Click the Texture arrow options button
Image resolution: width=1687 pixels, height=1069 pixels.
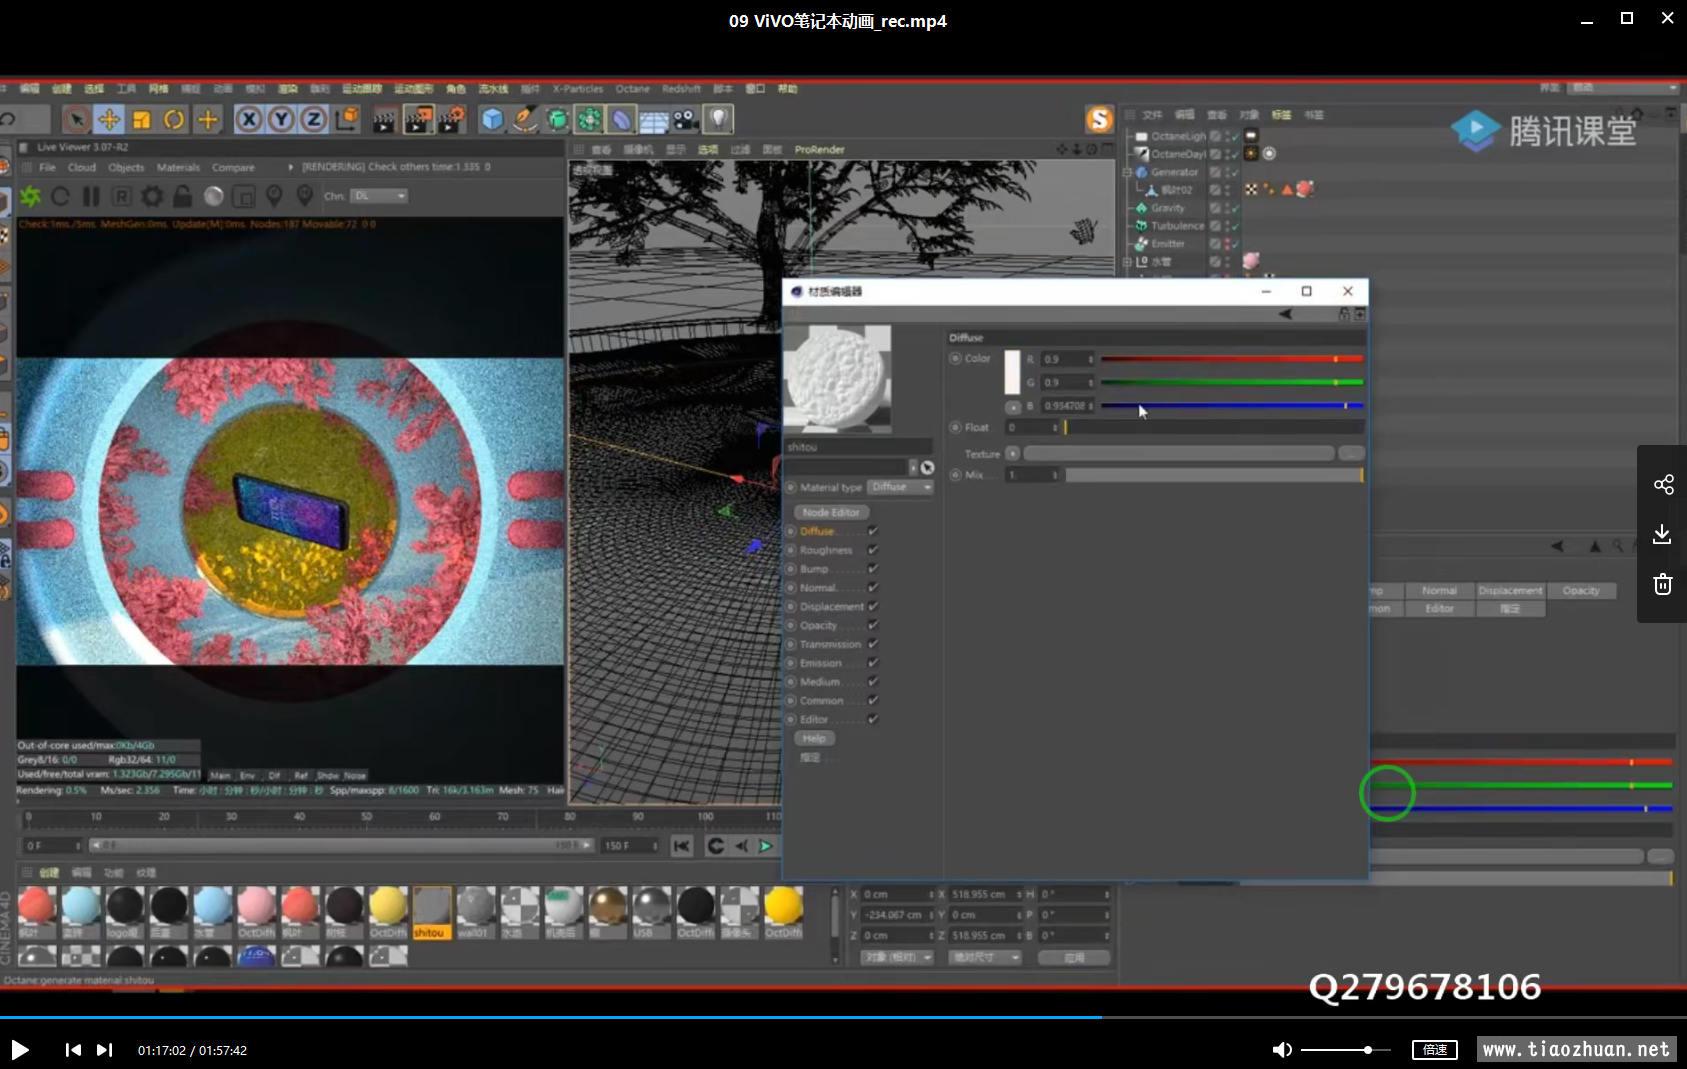click(x=1013, y=453)
